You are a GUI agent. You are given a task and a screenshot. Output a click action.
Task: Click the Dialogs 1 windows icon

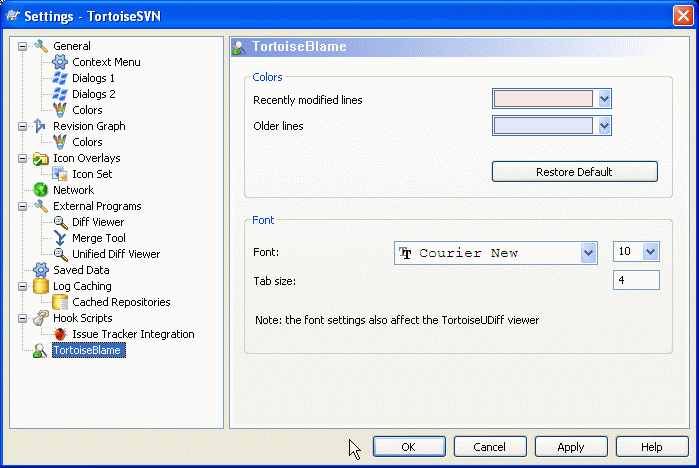tap(60, 78)
